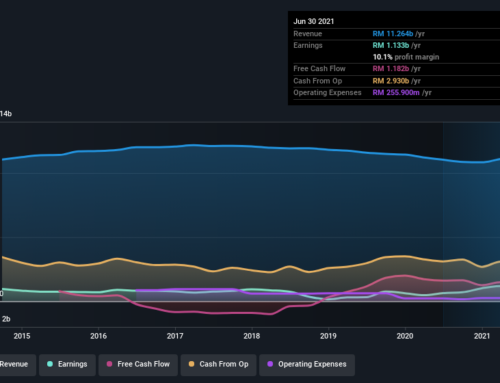Toggle the Cash From Op series
The height and width of the screenshot is (383, 500).
(219, 365)
